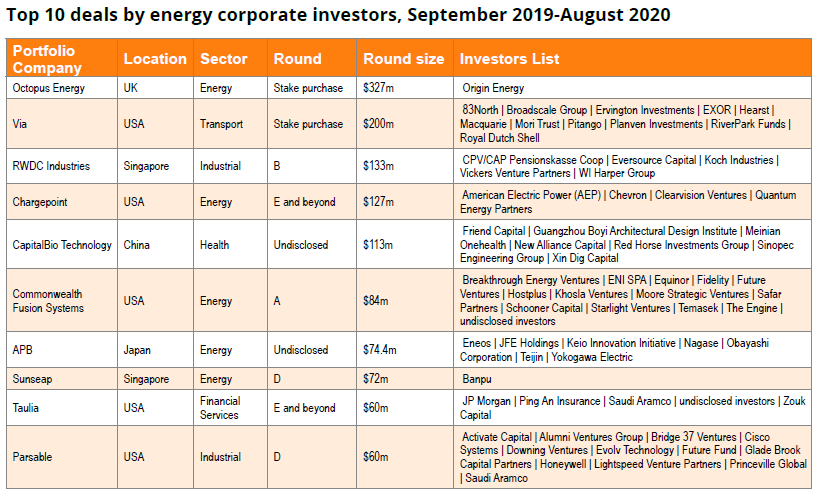The height and width of the screenshot is (496, 819).
Task: Click the Location column header
Action: click(x=155, y=59)
